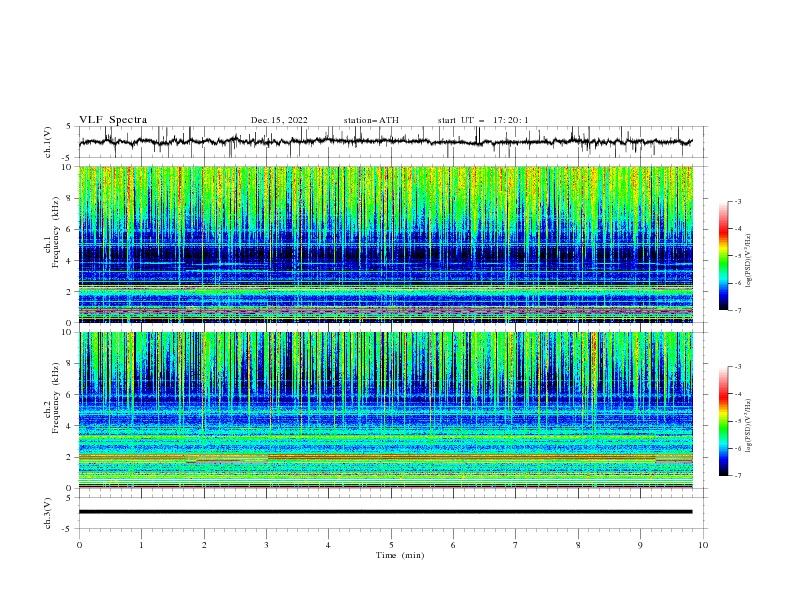The image size is (792, 612).
Task: Click the 'Dec. 15, 2022' date text
Action: 279,120
